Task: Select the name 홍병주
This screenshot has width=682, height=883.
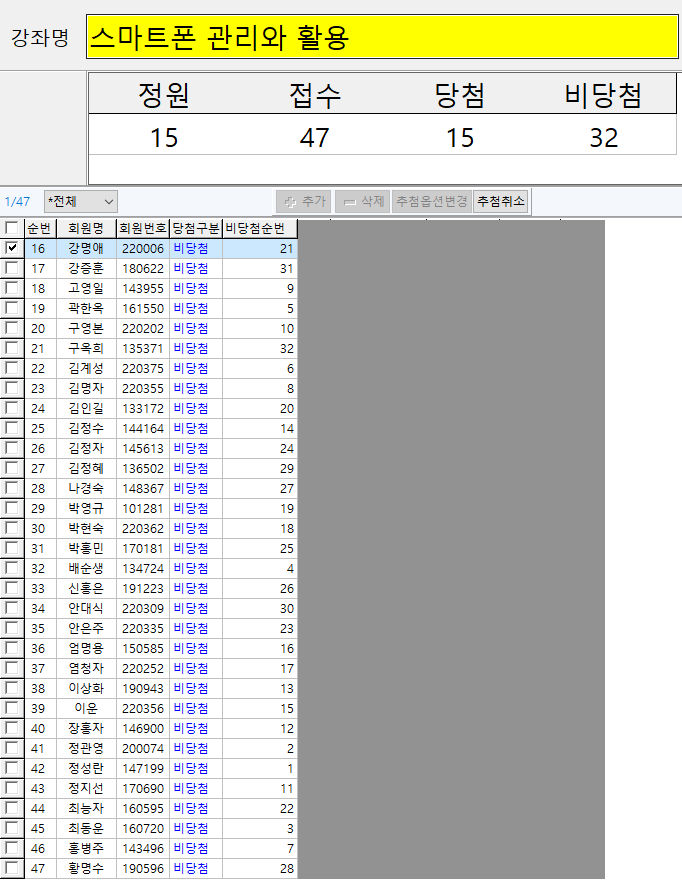Action: tap(86, 848)
